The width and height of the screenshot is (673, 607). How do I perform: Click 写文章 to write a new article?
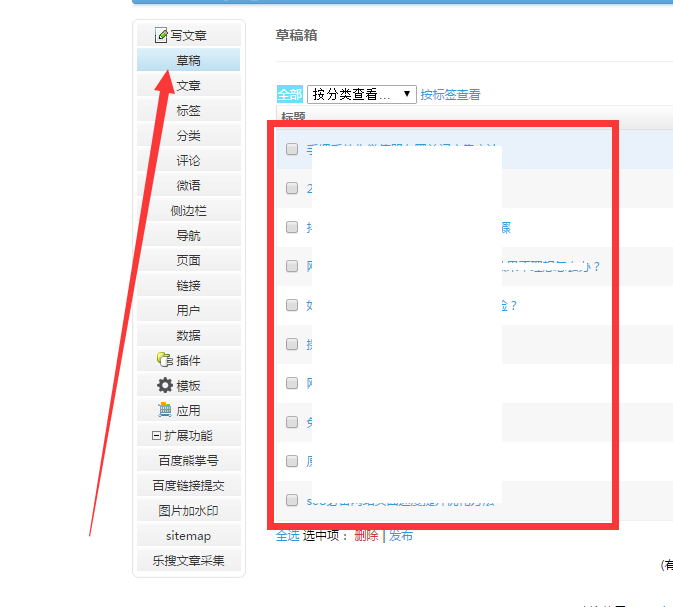coord(188,35)
